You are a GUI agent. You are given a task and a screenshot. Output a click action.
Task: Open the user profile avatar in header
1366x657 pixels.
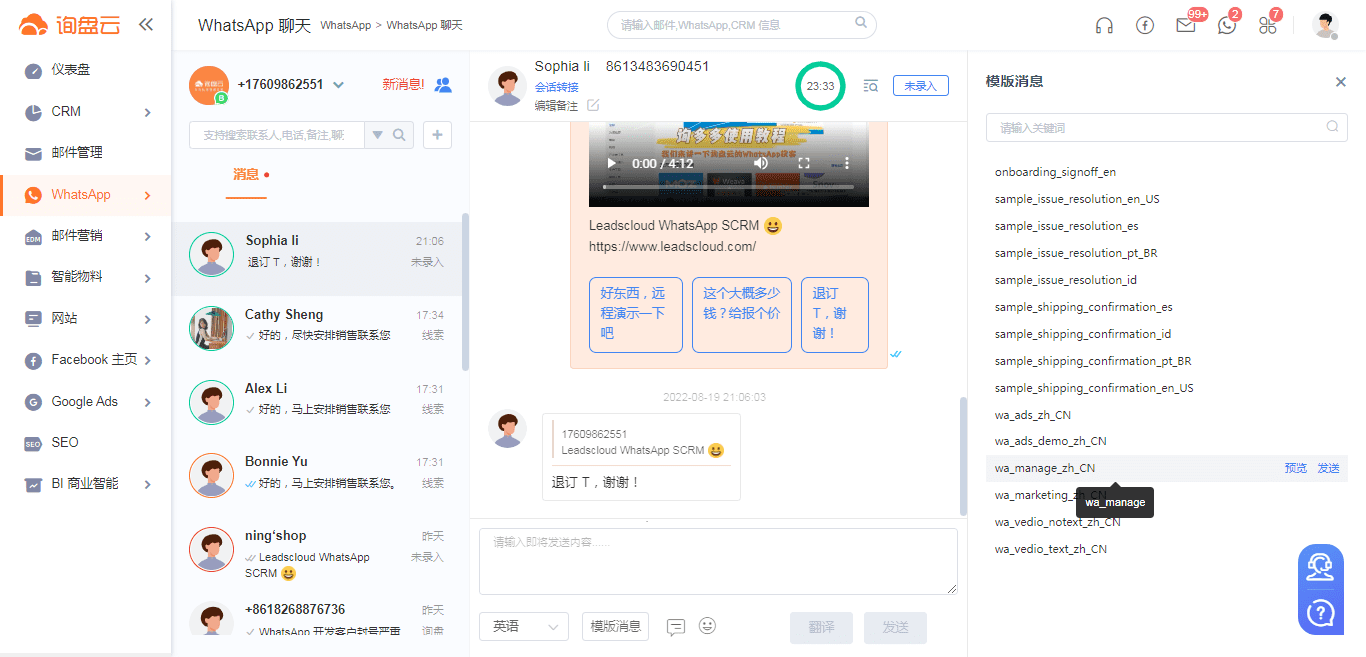pyautogui.click(x=1326, y=25)
